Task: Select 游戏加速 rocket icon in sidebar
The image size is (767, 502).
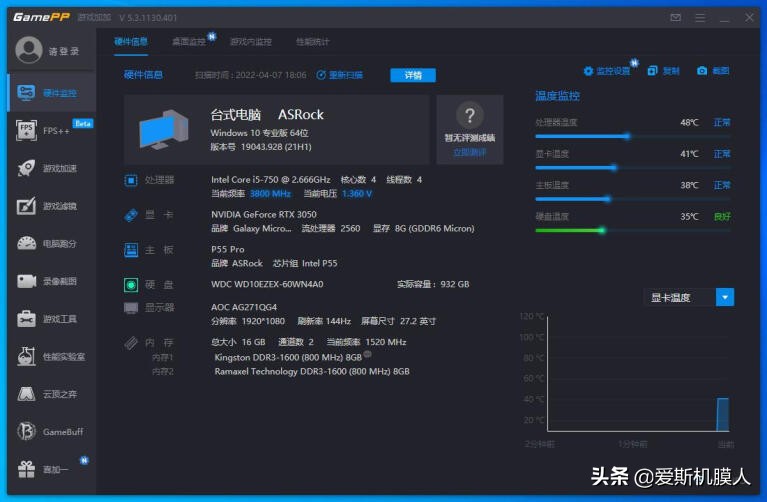Action: point(26,168)
